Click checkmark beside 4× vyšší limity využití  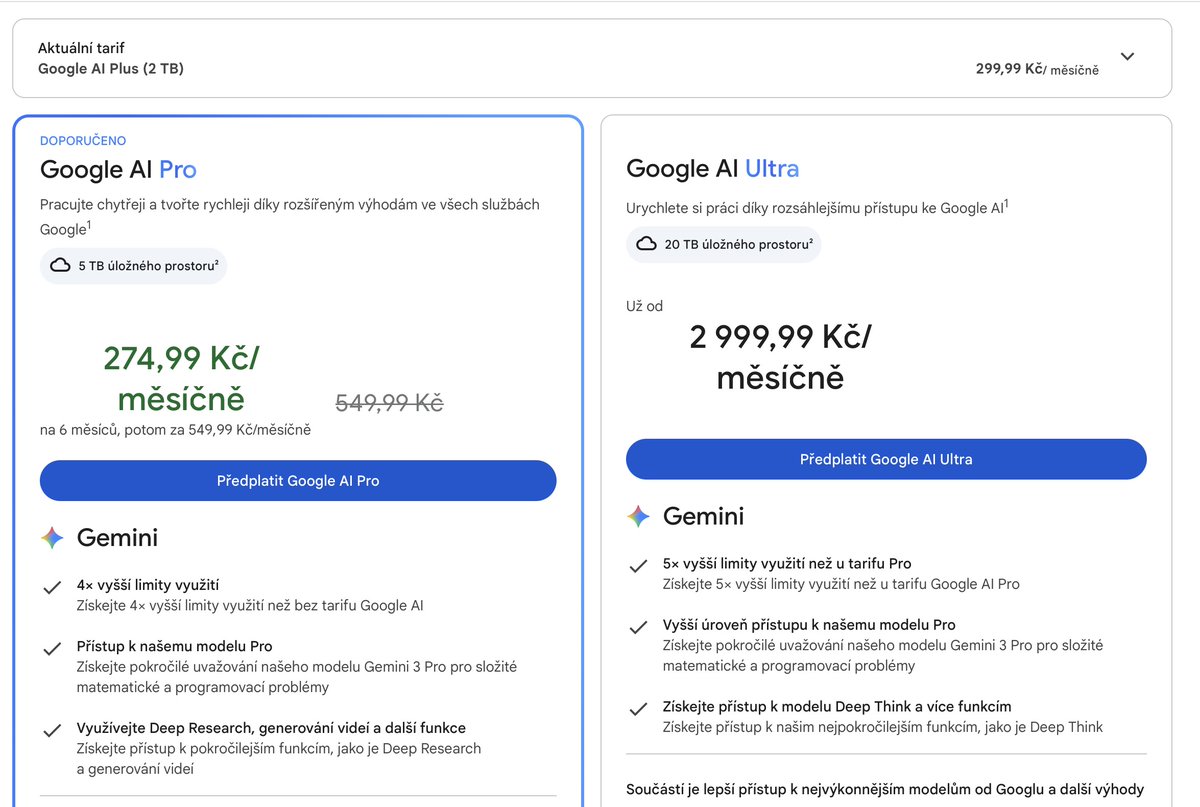tap(52, 588)
